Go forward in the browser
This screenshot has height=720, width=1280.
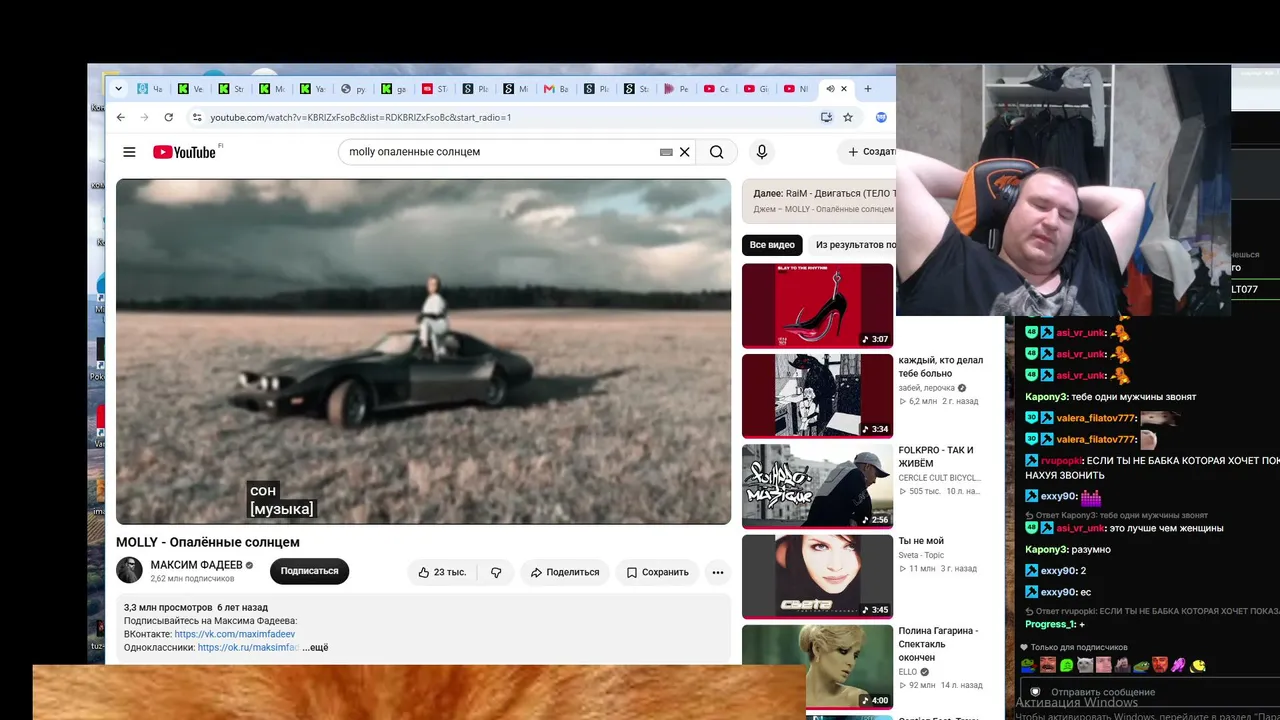click(x=144, y=117)
